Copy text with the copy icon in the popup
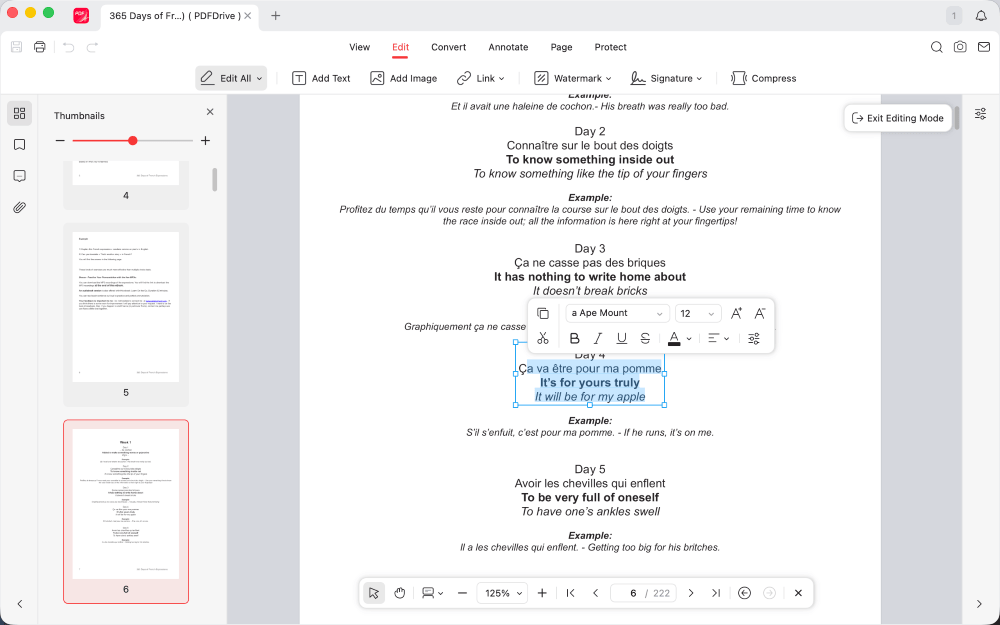 coord(543,313)
